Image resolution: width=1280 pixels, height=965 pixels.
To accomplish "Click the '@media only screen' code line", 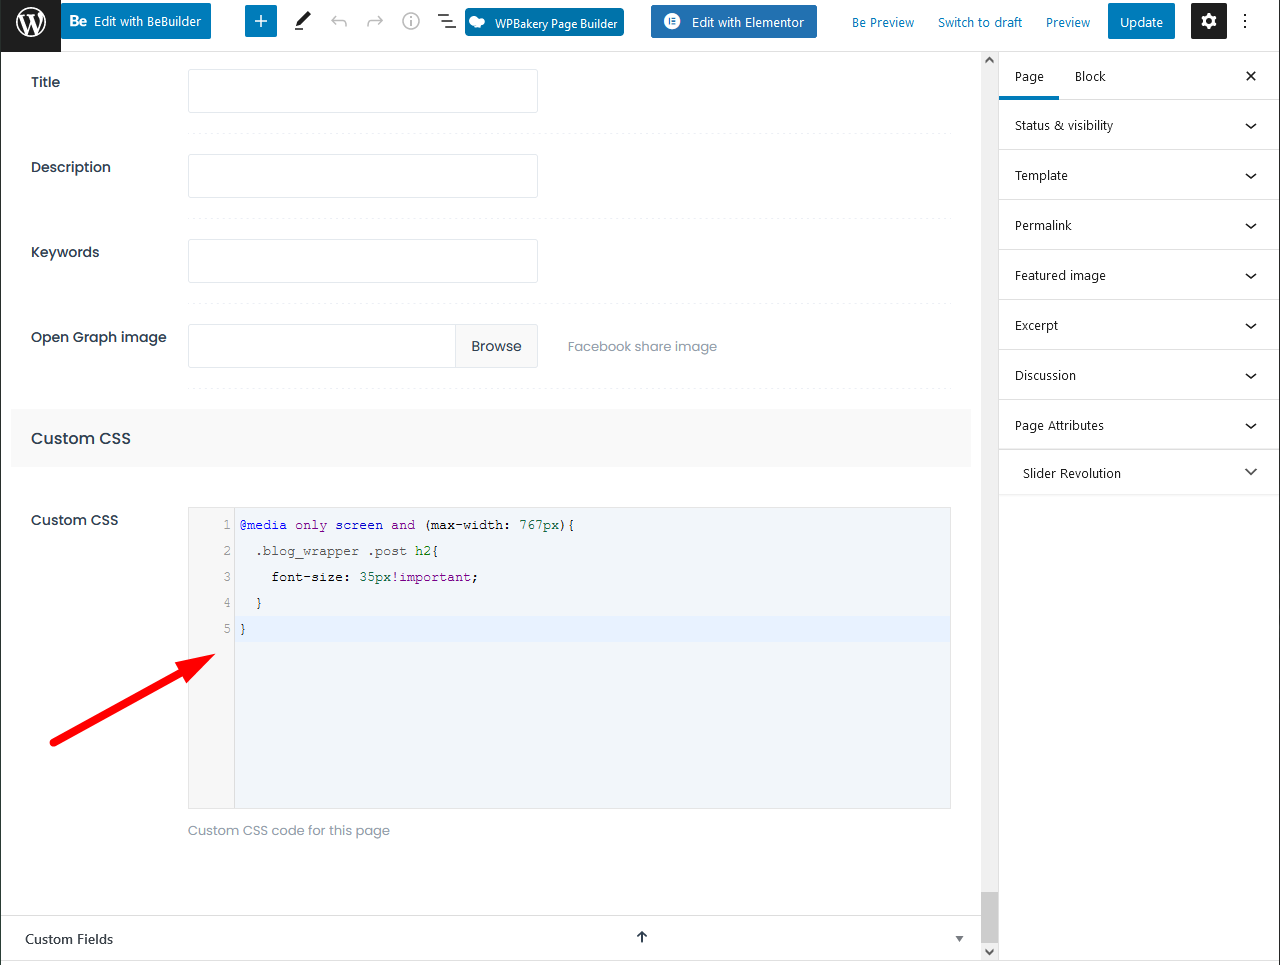I will click(x=407, y=525).
